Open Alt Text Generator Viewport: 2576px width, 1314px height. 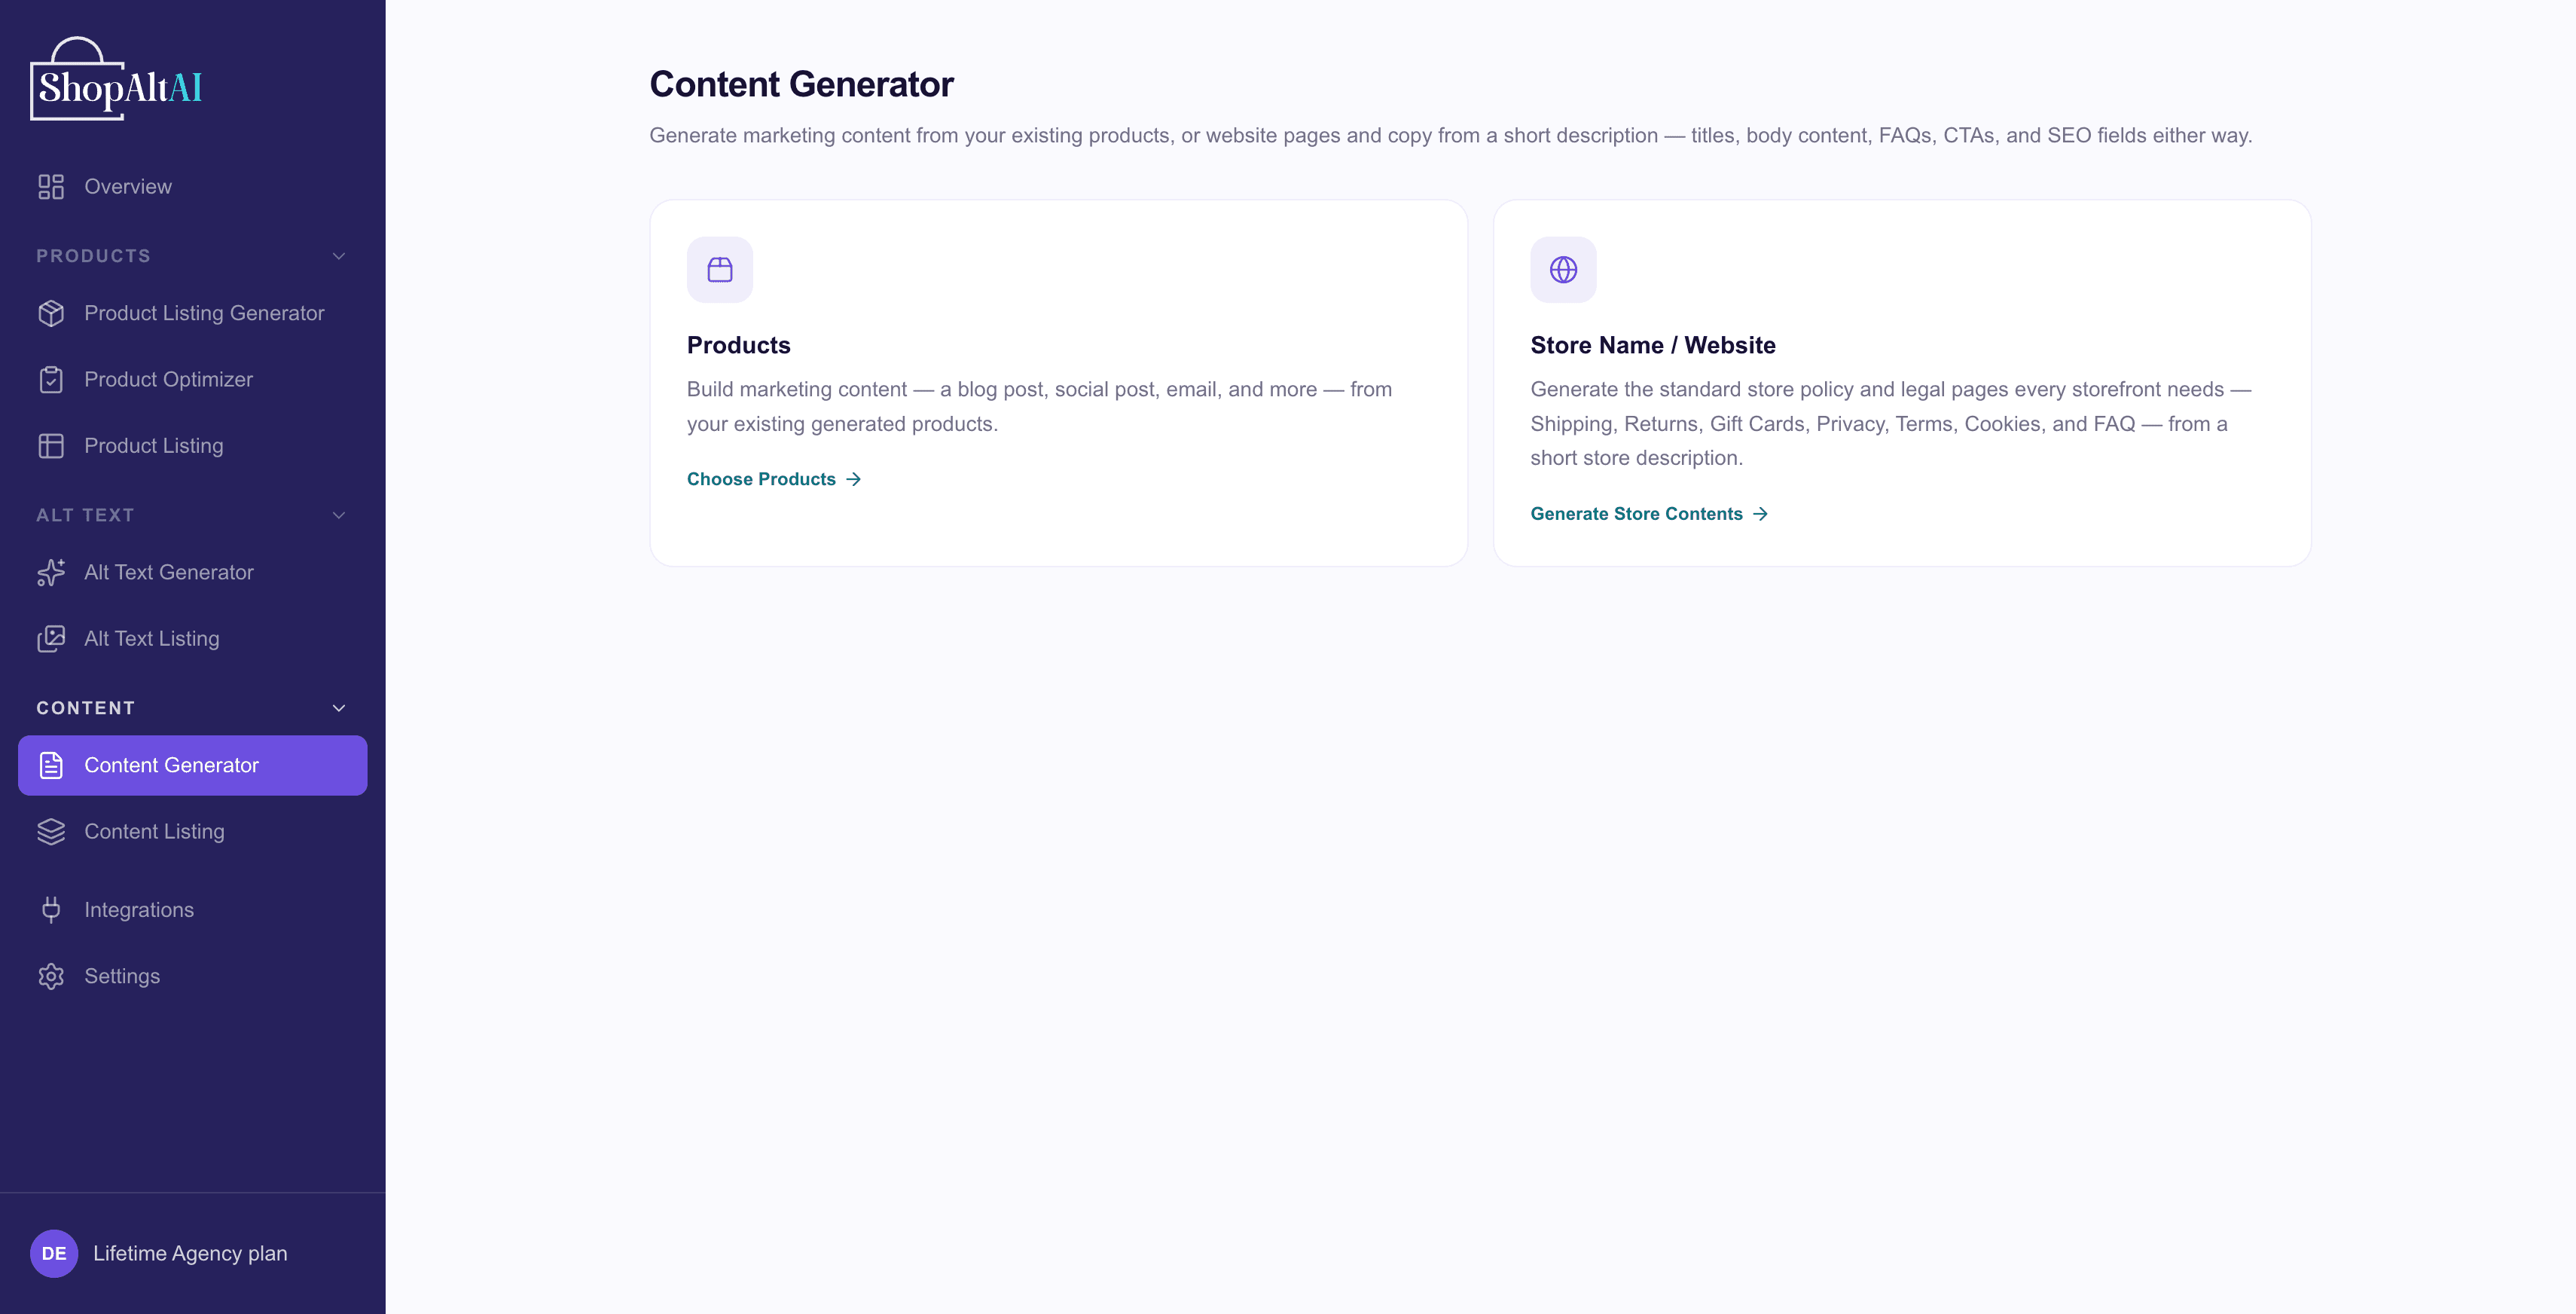pos(192,572)
